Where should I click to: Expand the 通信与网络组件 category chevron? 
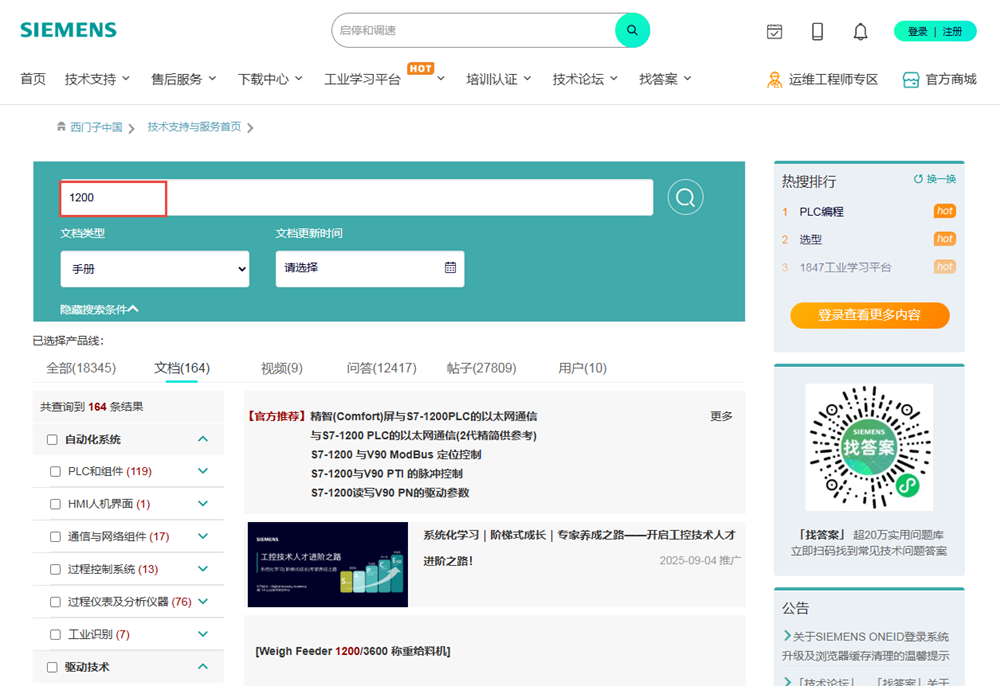pyautogui.click(x=203, y=537)
